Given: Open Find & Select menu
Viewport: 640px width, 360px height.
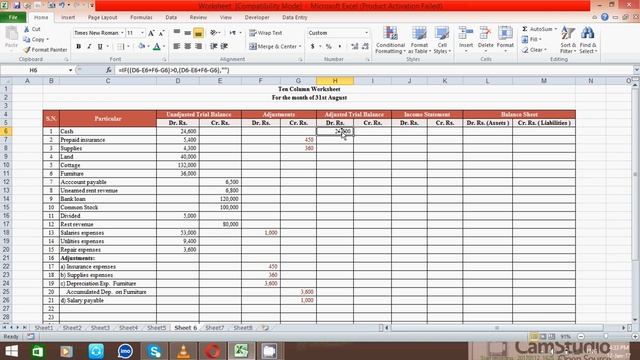Looking at the screenshot, I should [588, 40].
